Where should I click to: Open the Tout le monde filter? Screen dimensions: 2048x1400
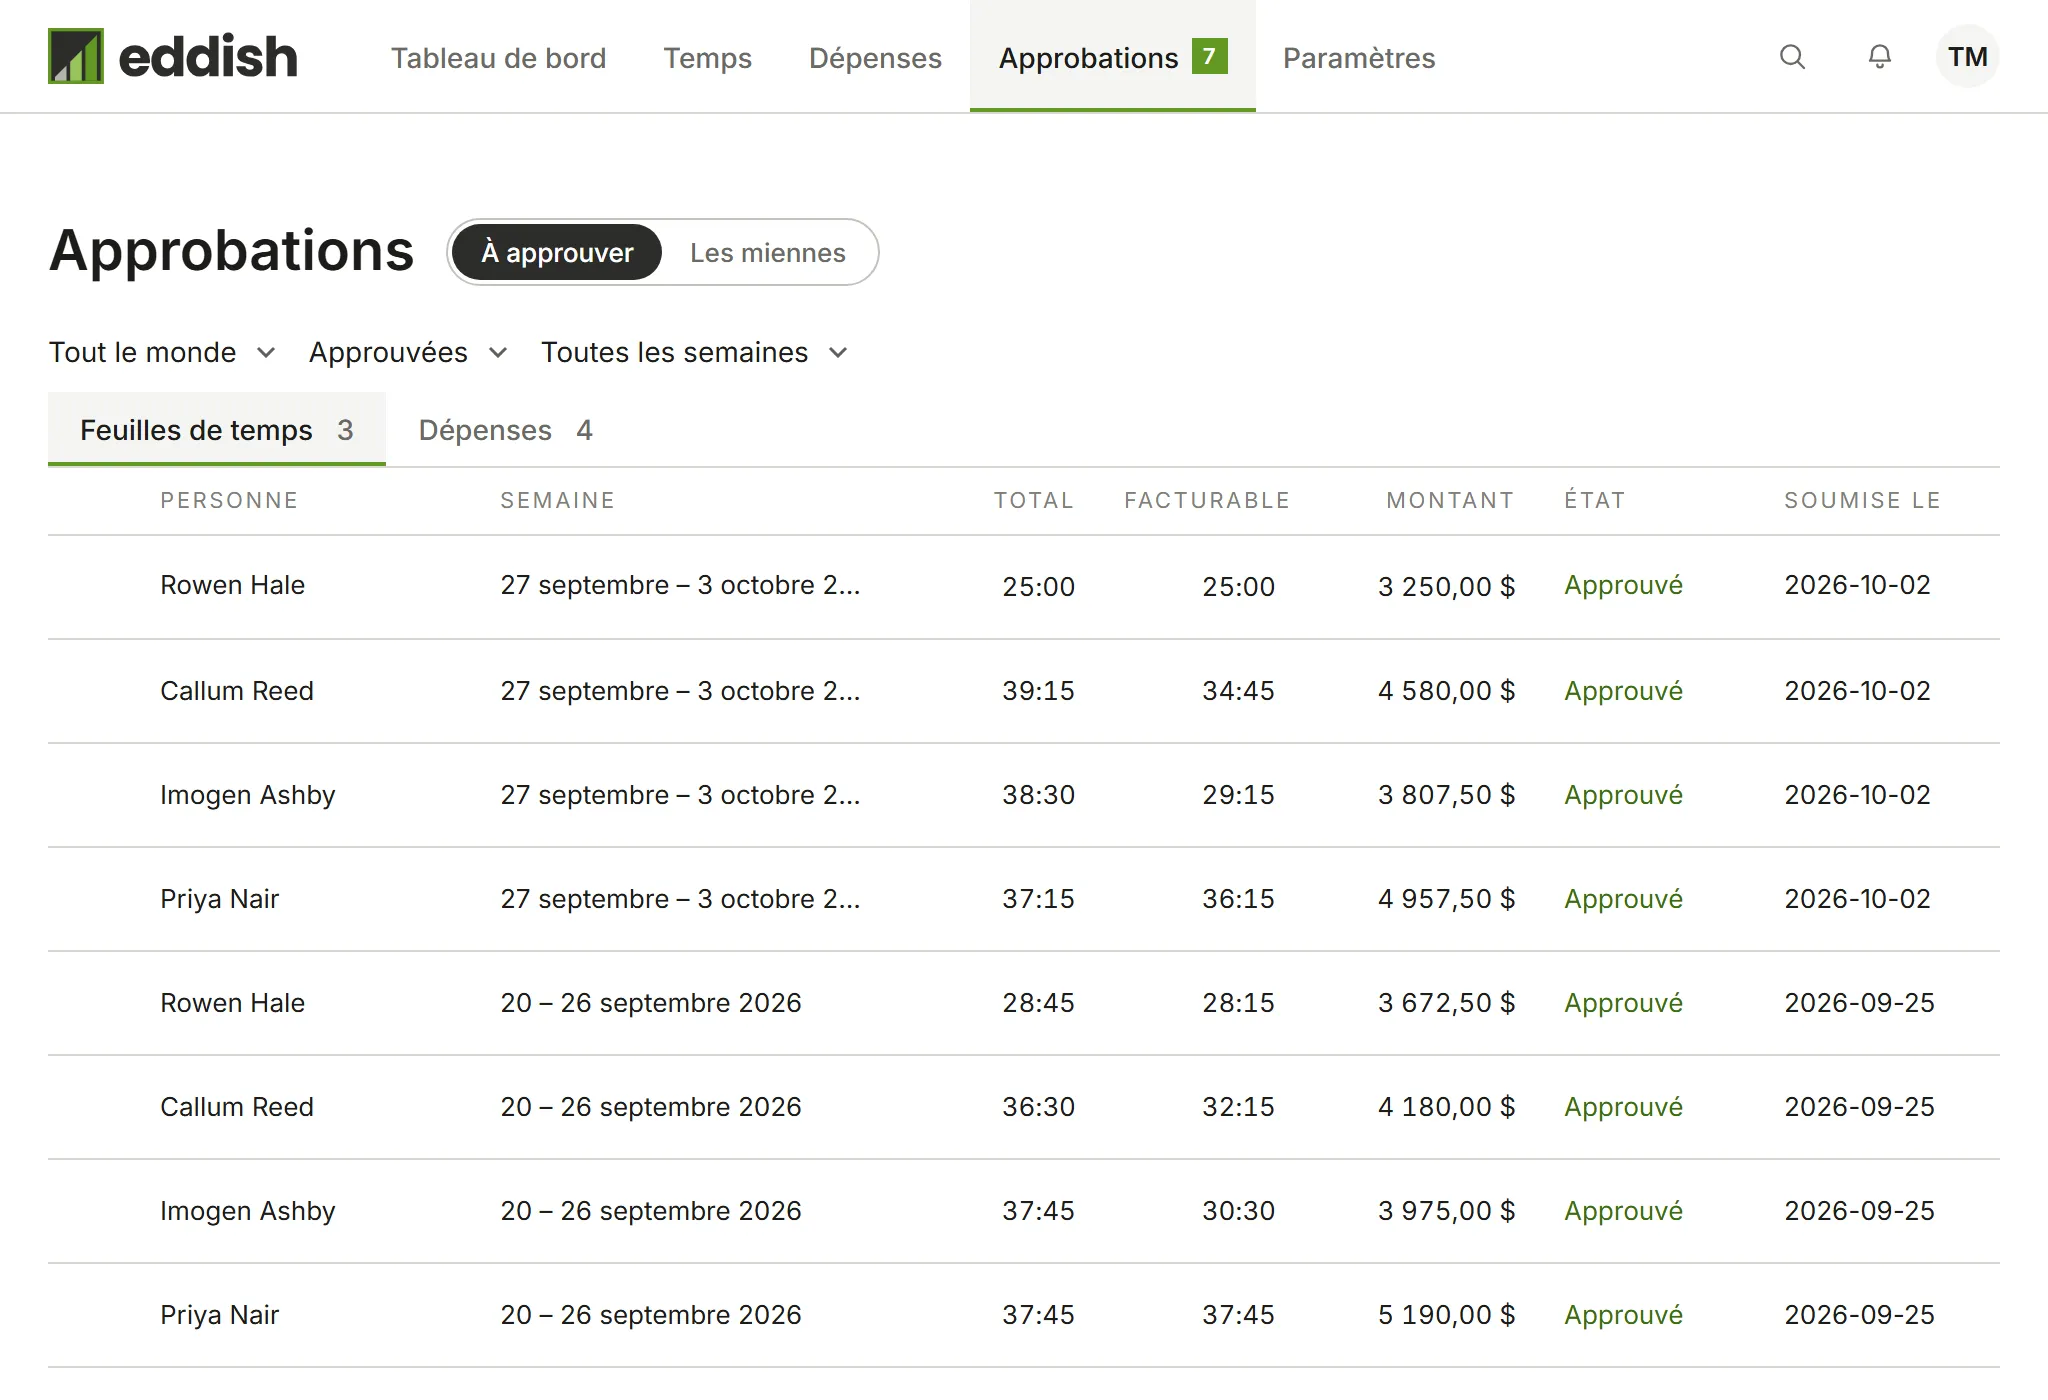click(162, 352)
